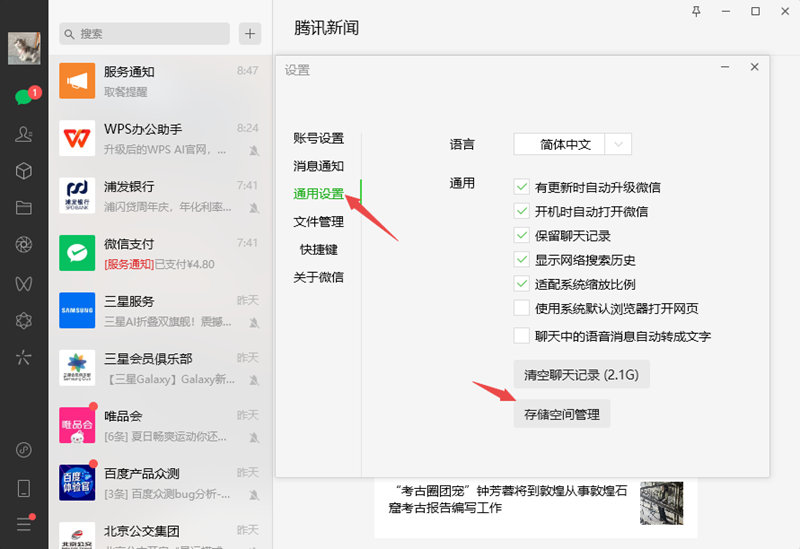This screenshot has height=549, width=800.
Task: Uncheck 保留聊天记录 option
Action: [x=521, y=235]
